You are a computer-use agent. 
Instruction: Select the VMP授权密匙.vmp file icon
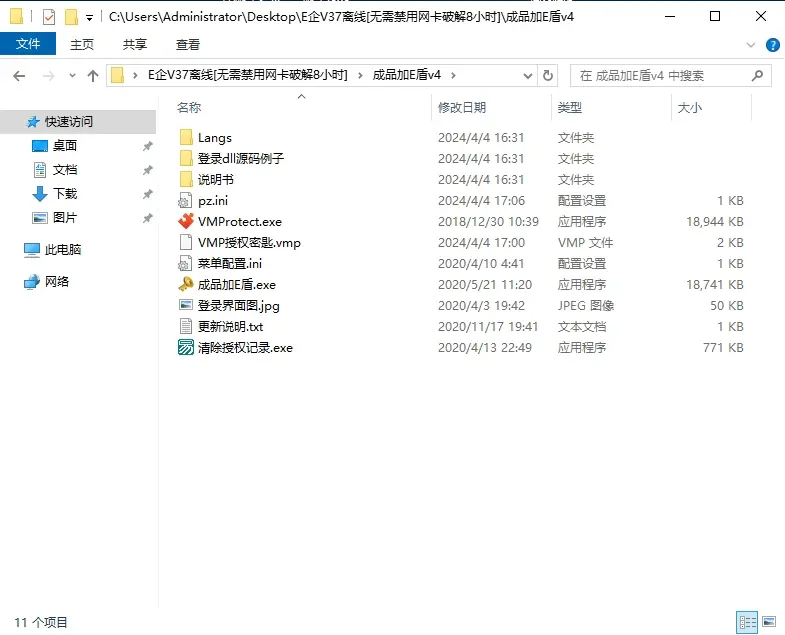185,242
